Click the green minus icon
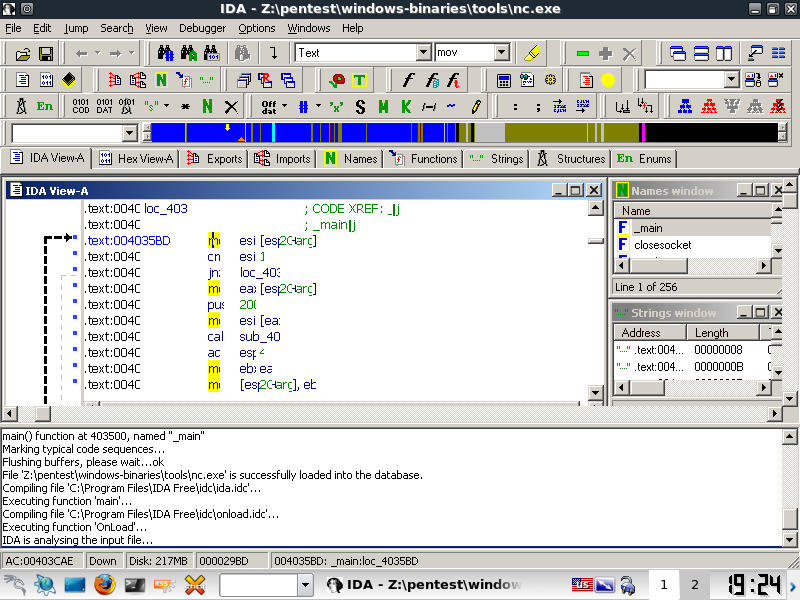800x600 pixels. (583, 53)
